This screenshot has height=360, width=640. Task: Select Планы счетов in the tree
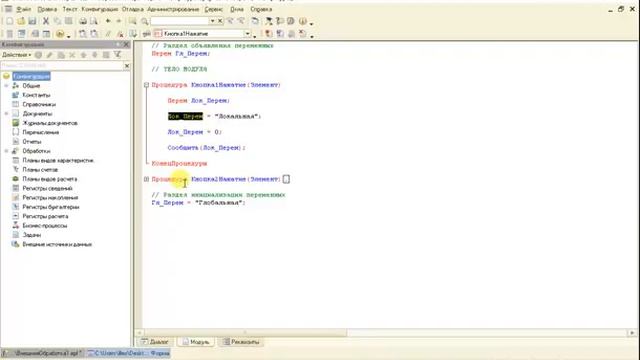click(x=40, y=170)
